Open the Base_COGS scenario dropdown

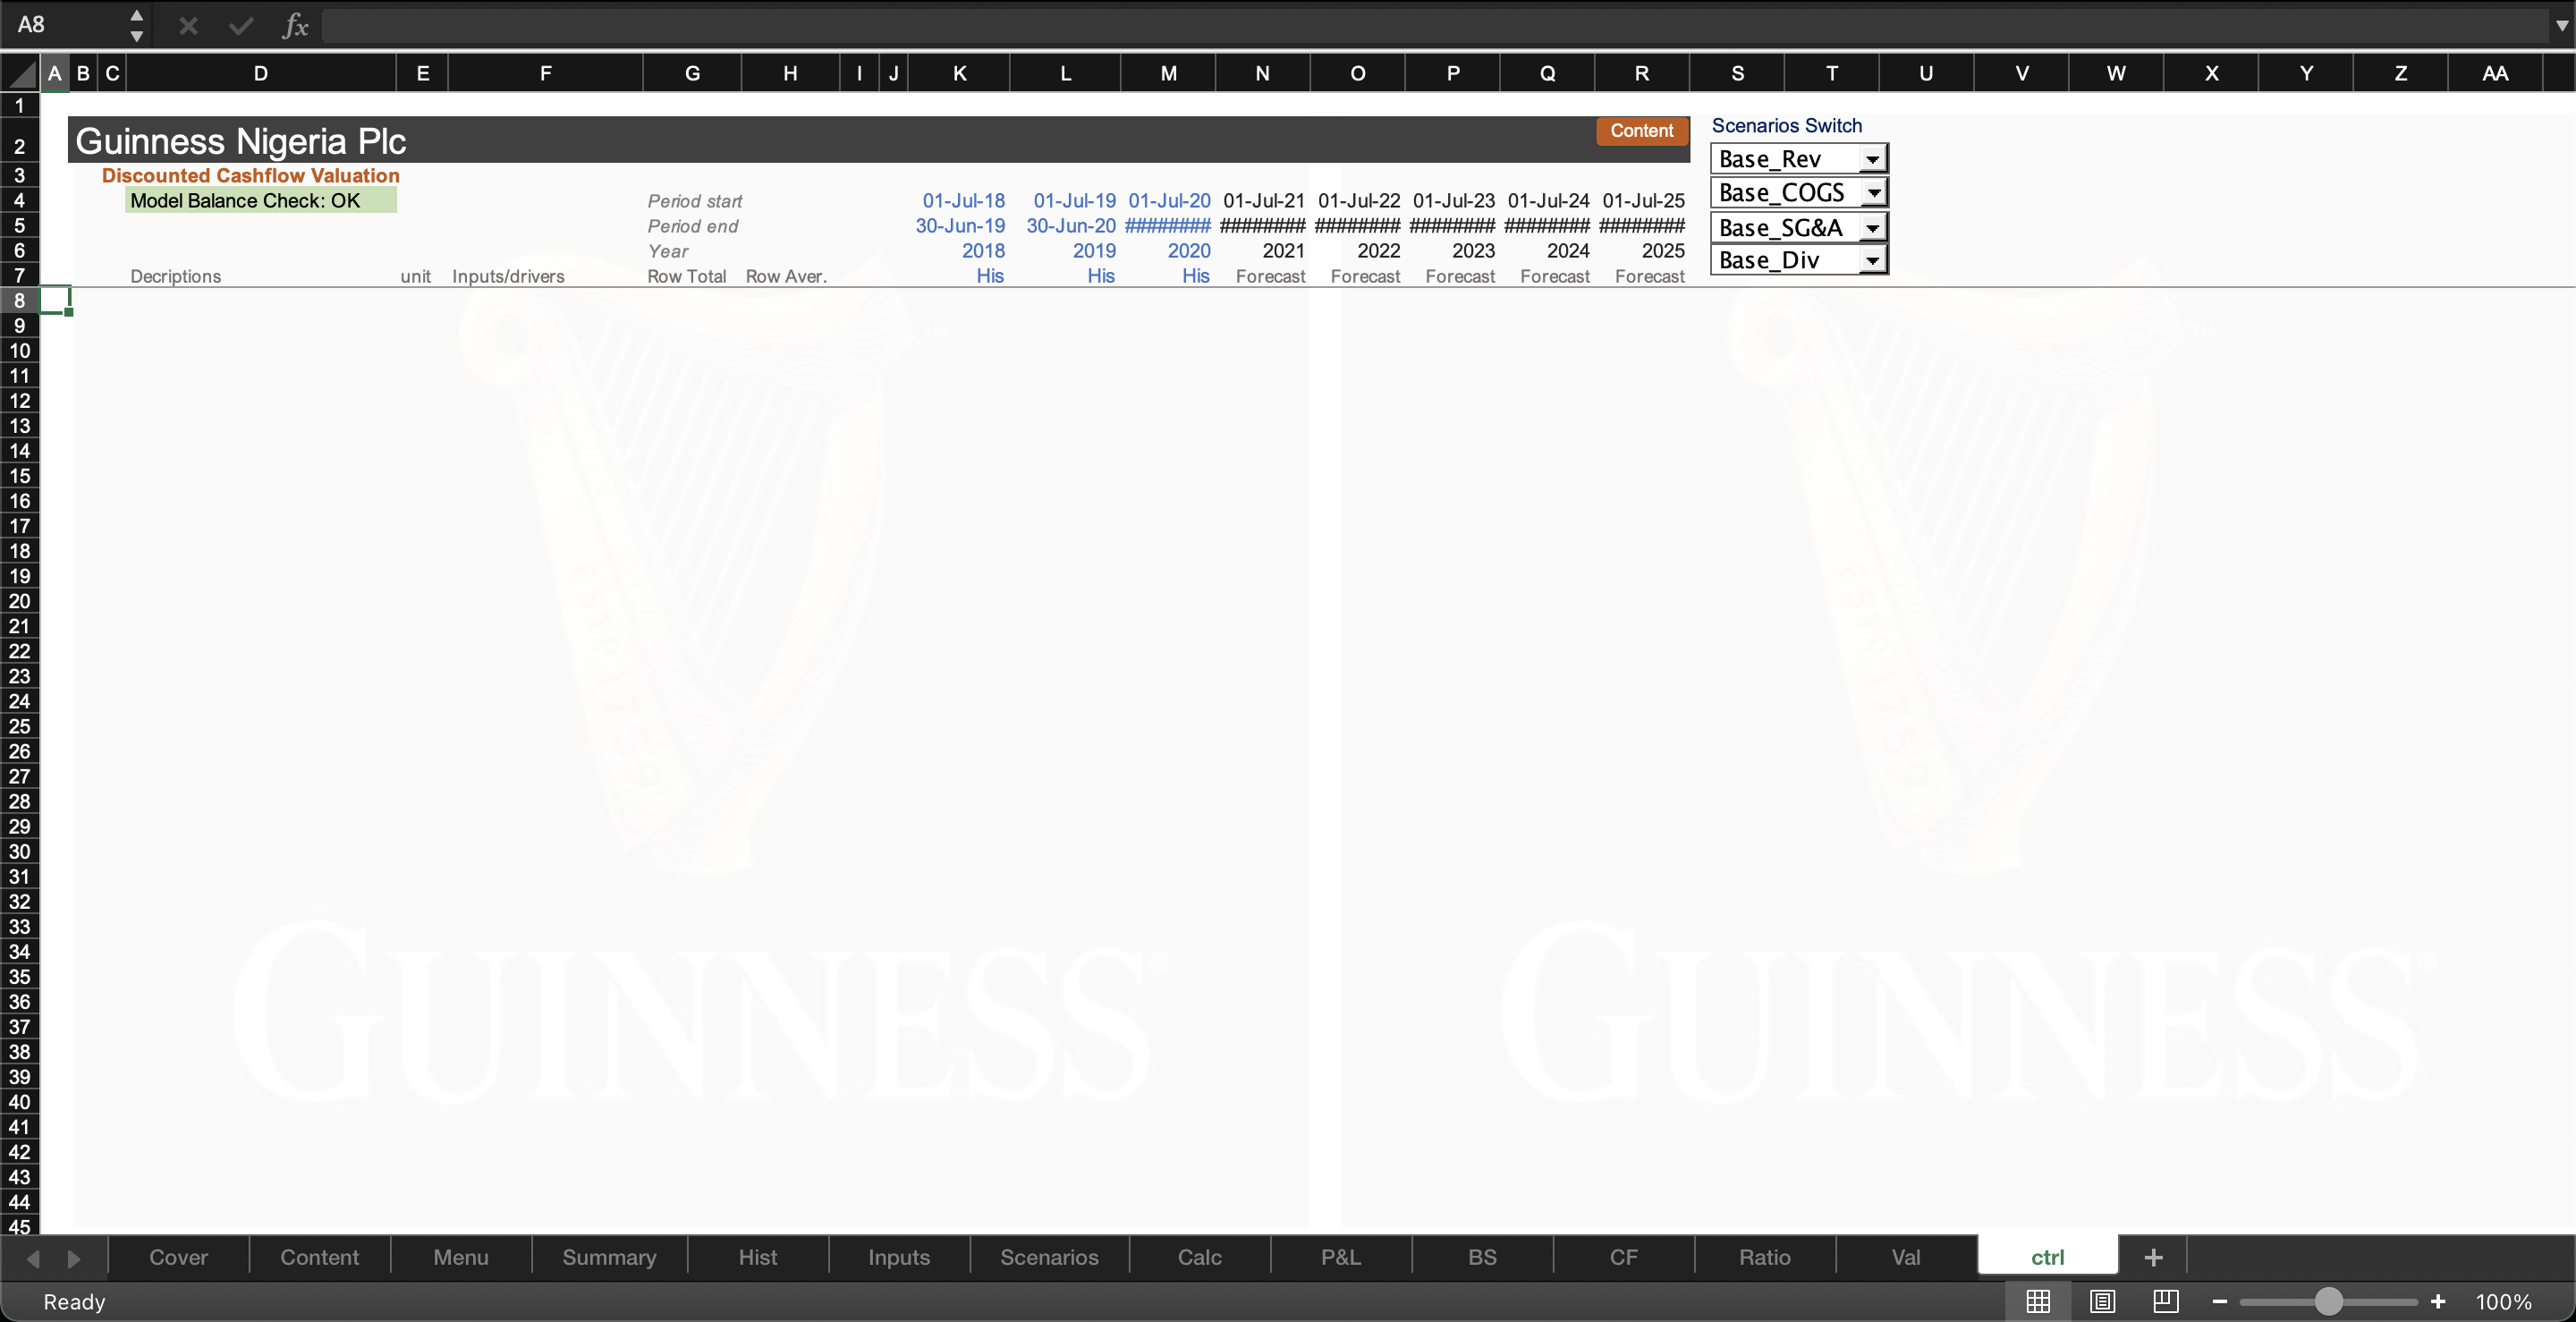(x=1874, y=192)
